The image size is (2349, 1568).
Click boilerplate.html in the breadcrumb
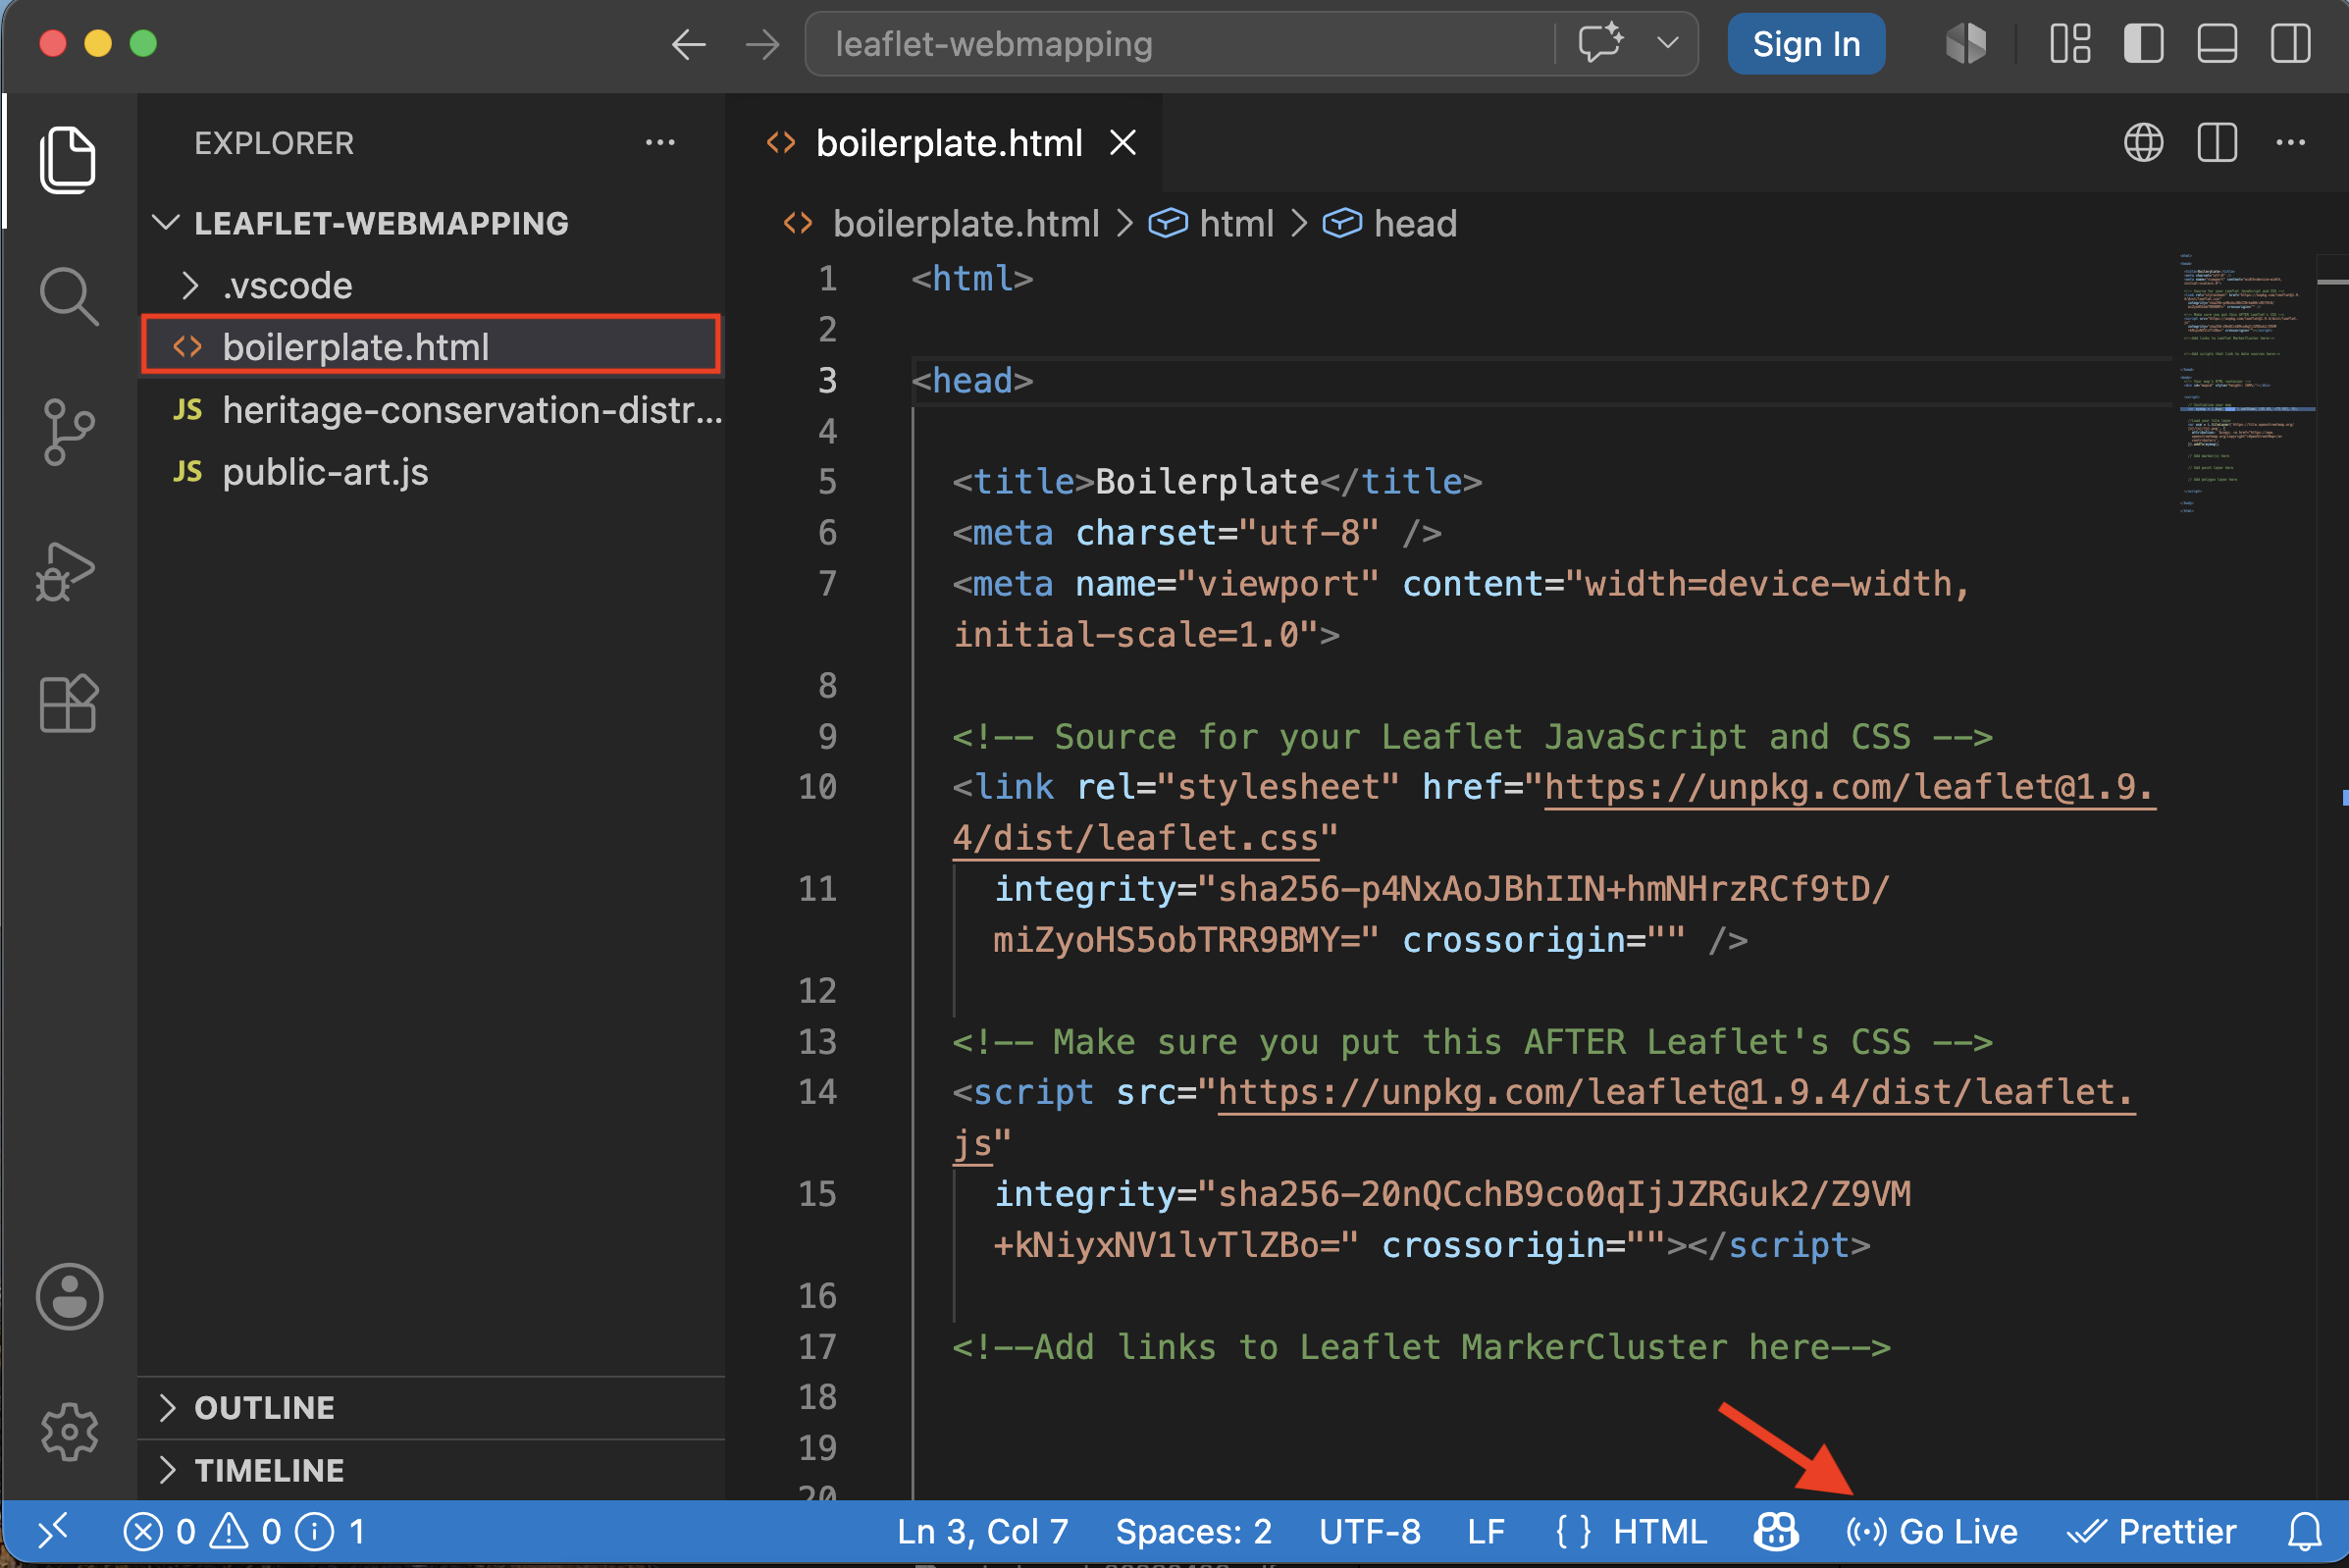(x=965, y=223)
